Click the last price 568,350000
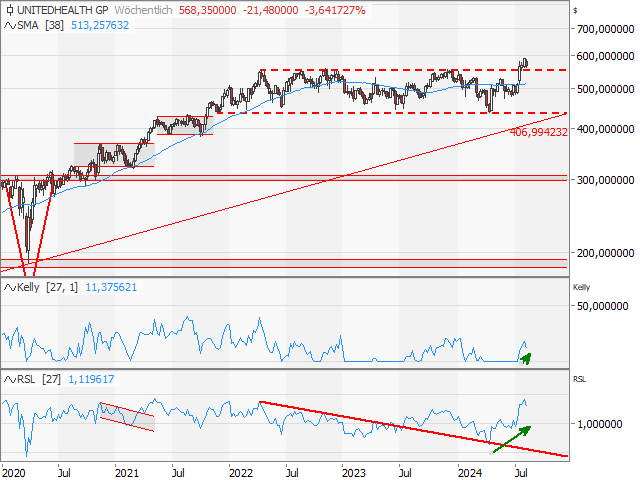 pos(207,10)
